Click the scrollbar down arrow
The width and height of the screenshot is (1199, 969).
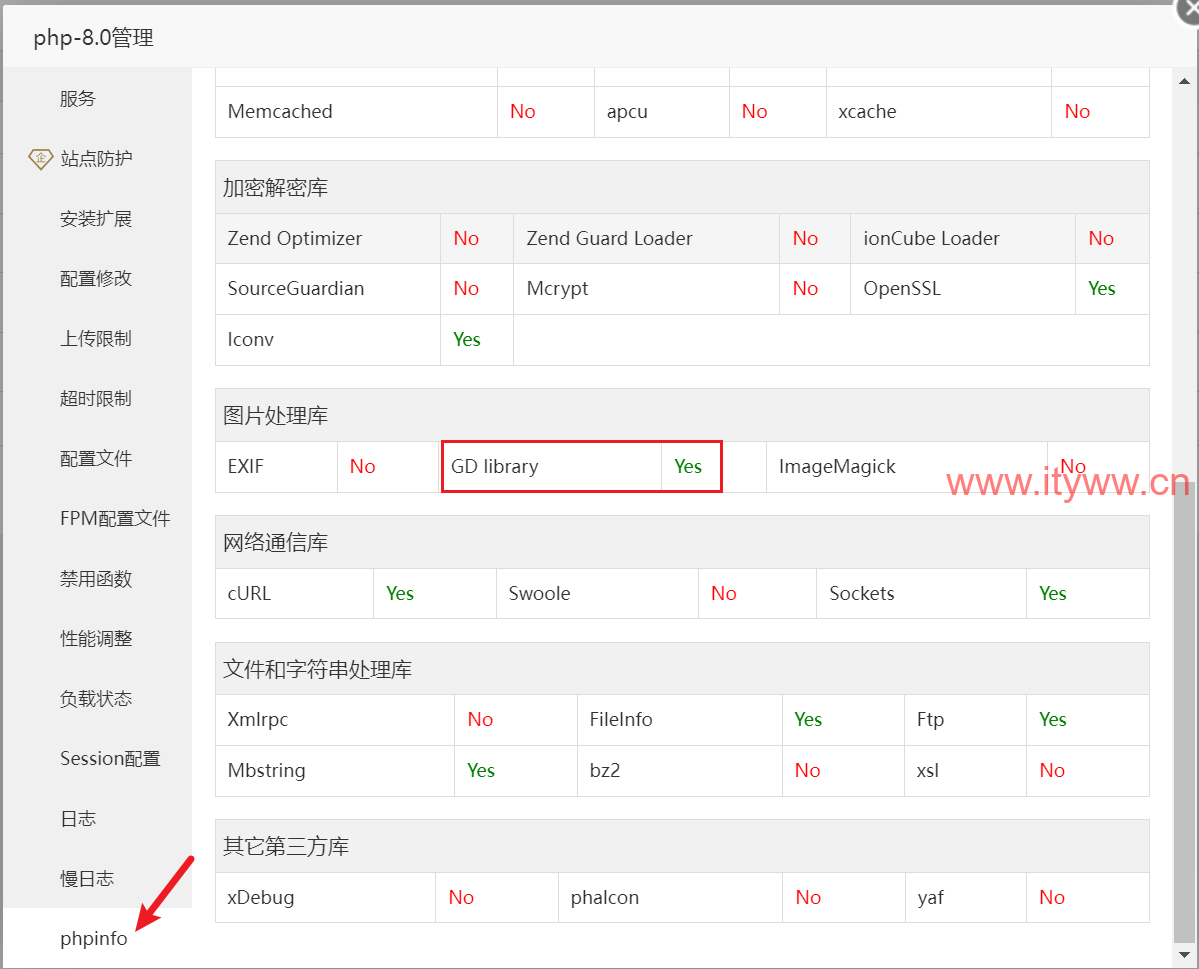point(1184,954)
